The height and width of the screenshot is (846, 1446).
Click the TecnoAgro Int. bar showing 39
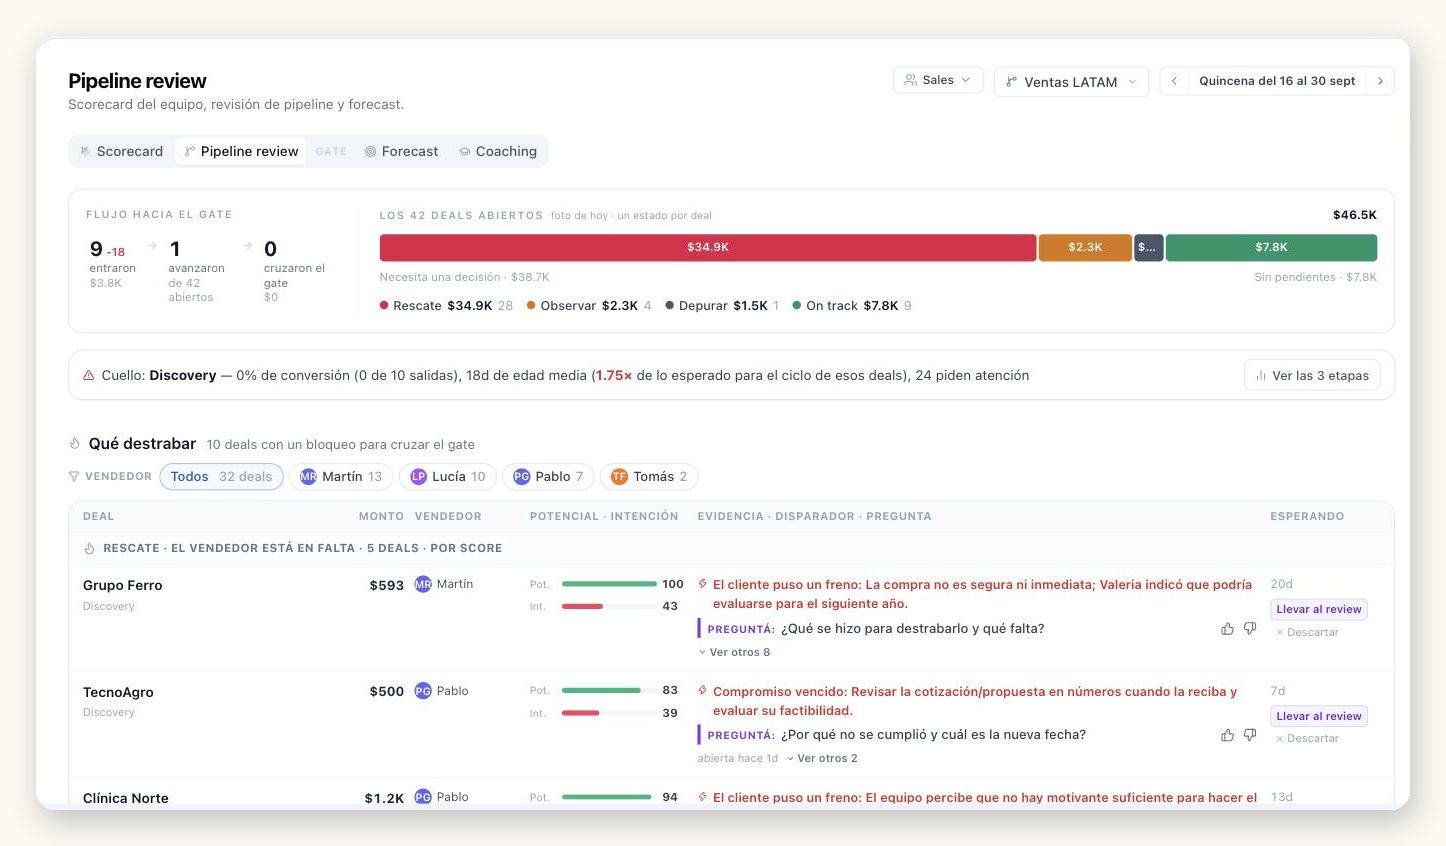click(x=609, y=713)
